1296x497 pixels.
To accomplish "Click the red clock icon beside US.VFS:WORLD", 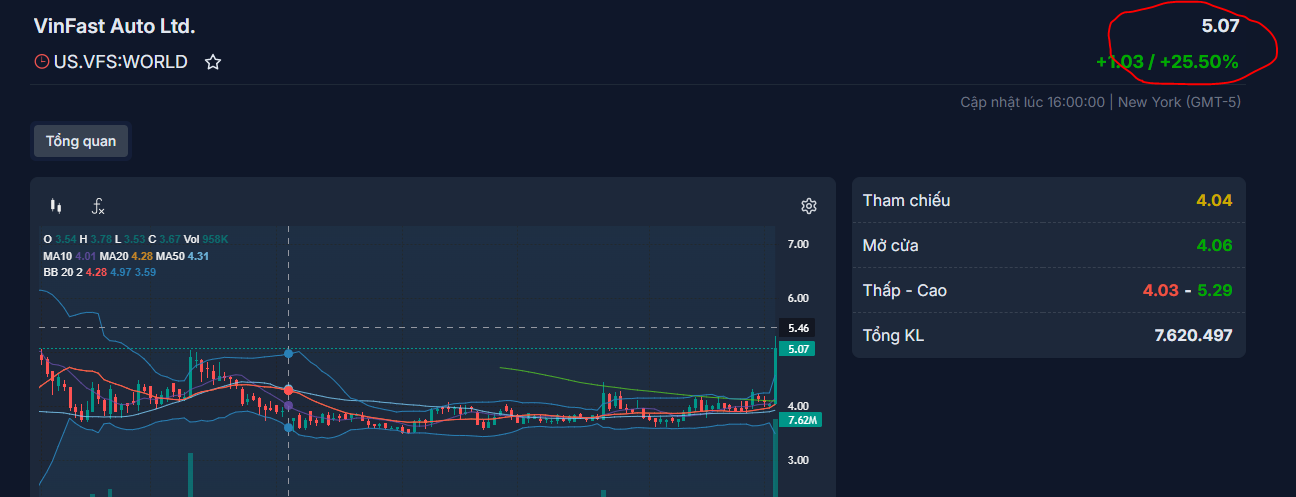I will [42, 62].
